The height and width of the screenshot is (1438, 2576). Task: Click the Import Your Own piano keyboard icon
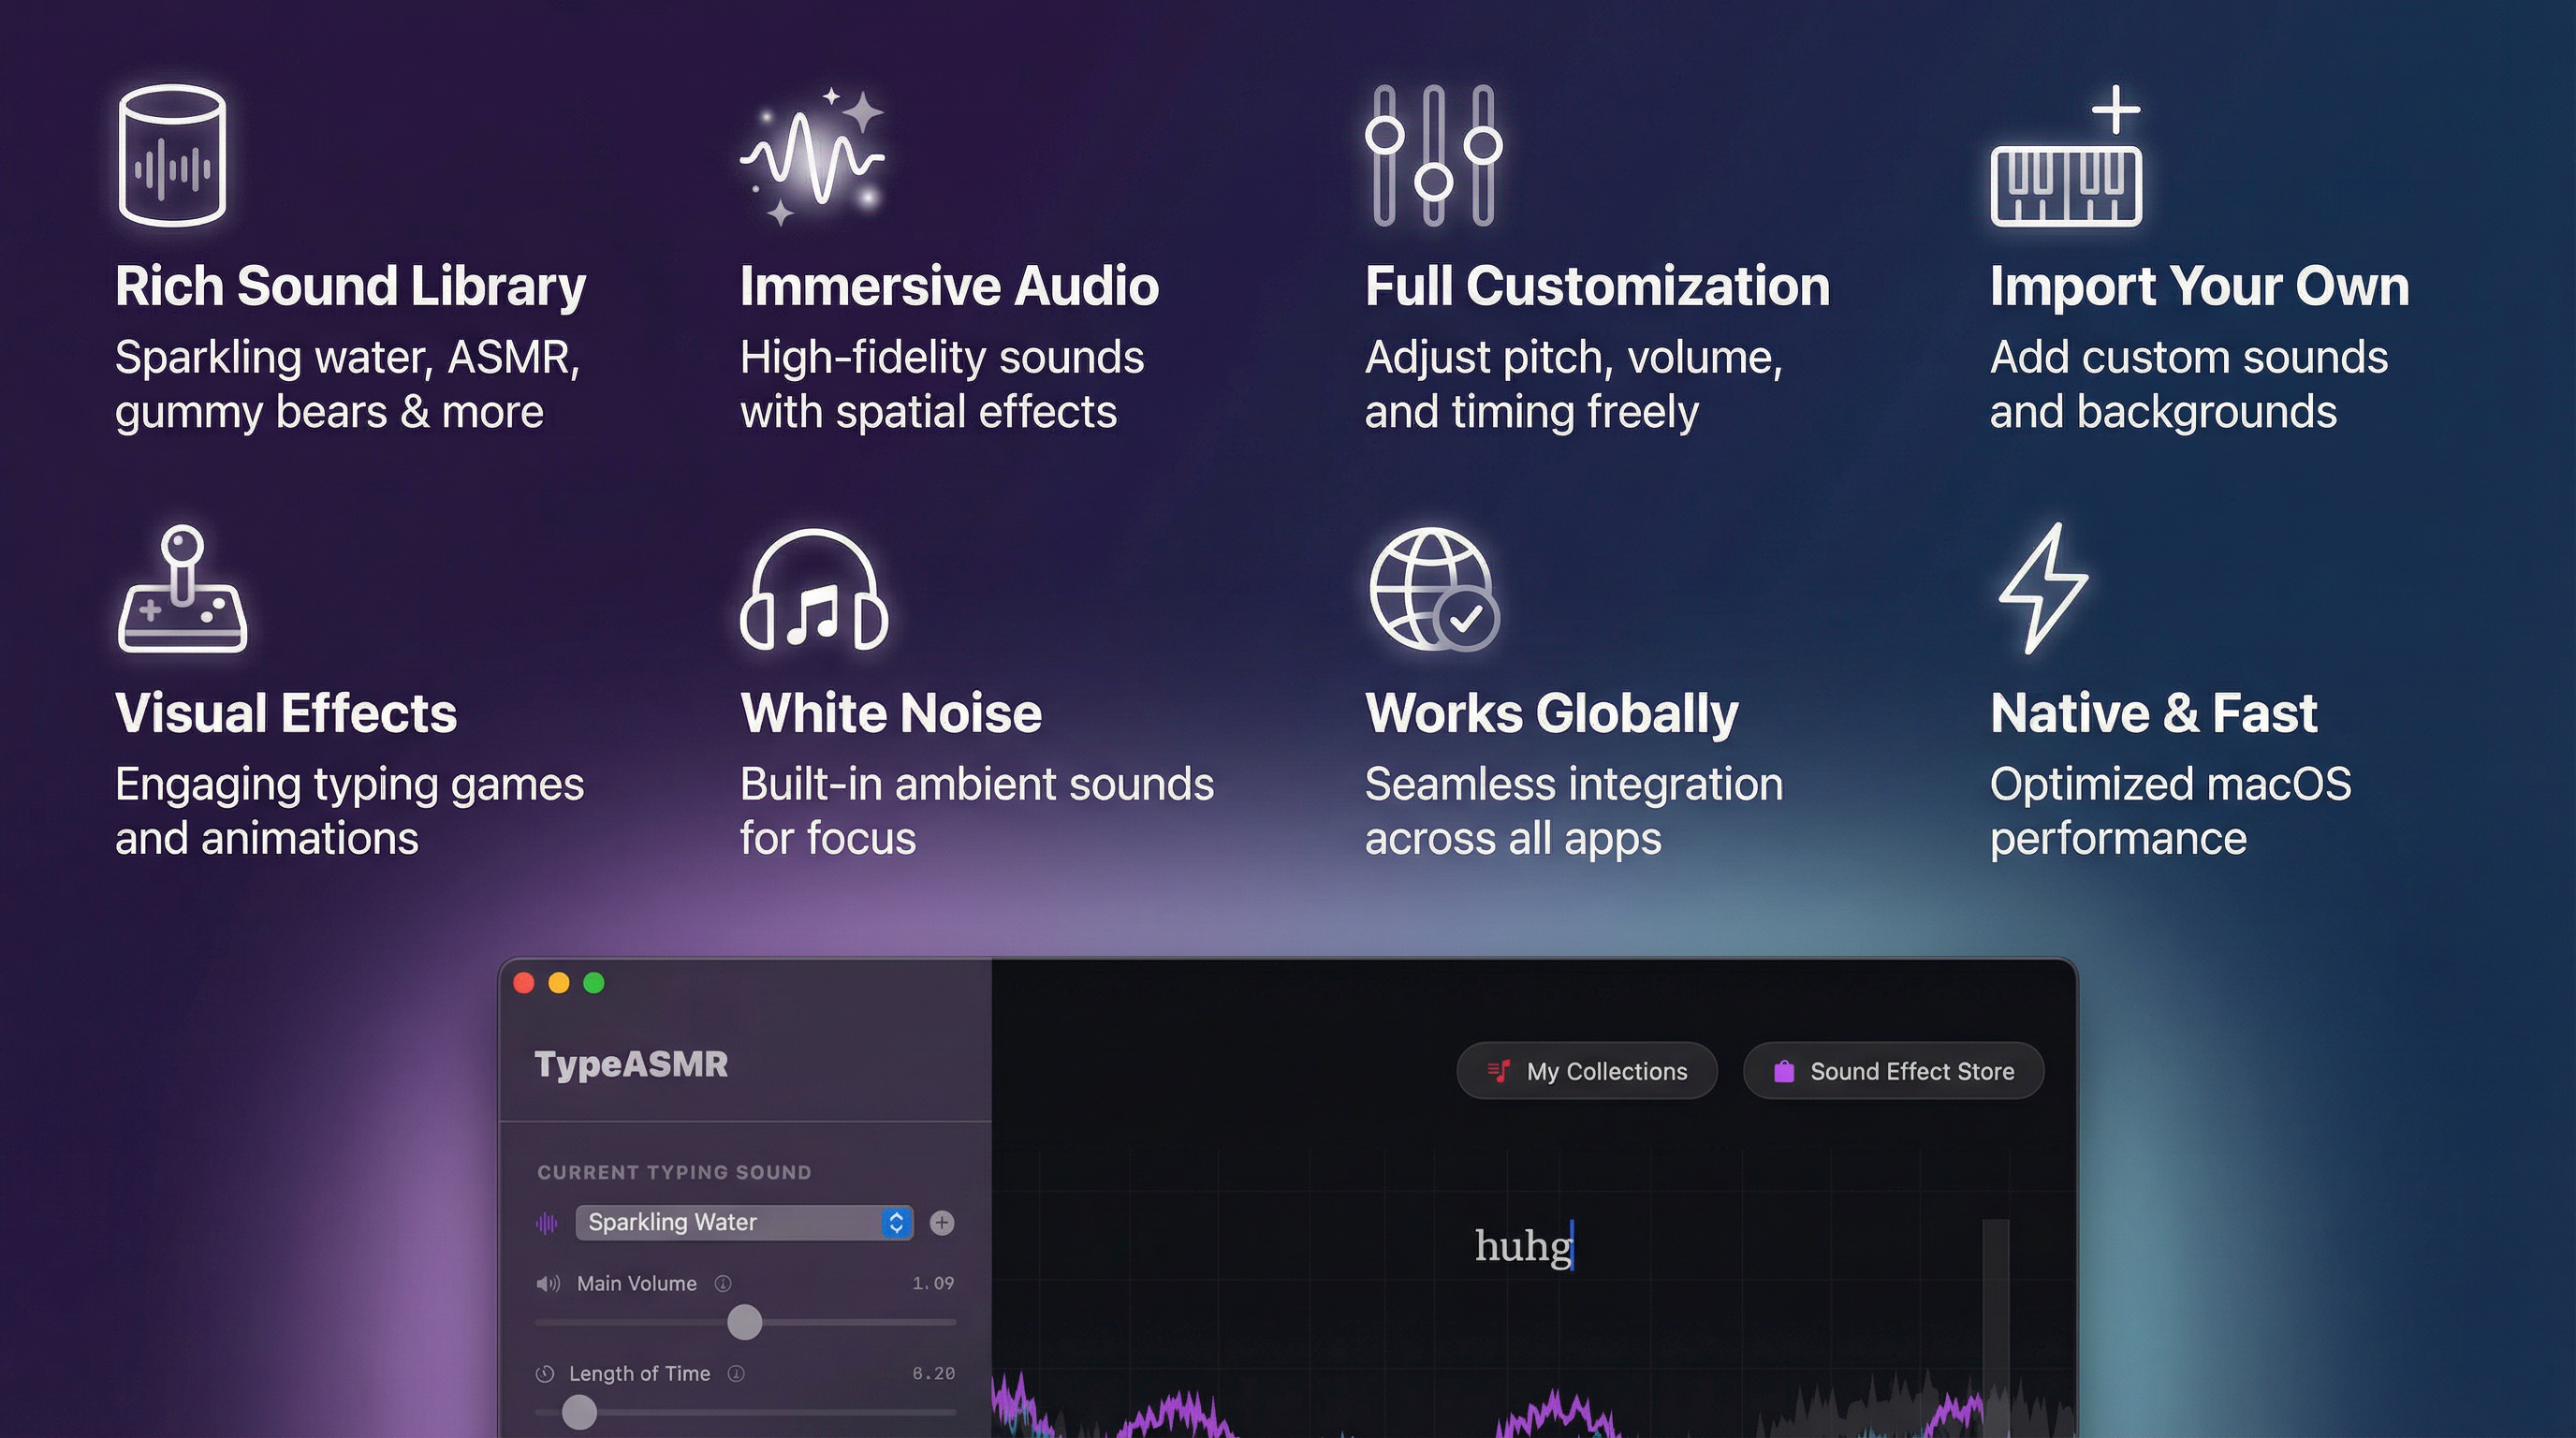click(2065, 180)
